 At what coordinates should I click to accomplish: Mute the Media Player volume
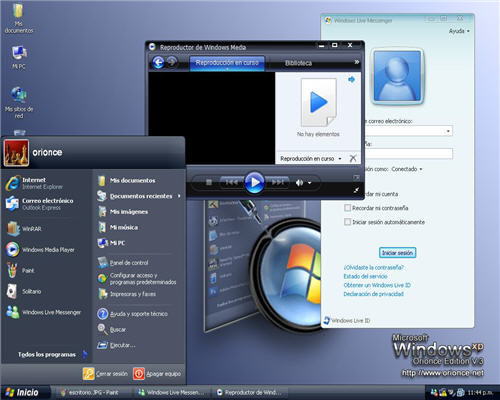click(299, 182)
